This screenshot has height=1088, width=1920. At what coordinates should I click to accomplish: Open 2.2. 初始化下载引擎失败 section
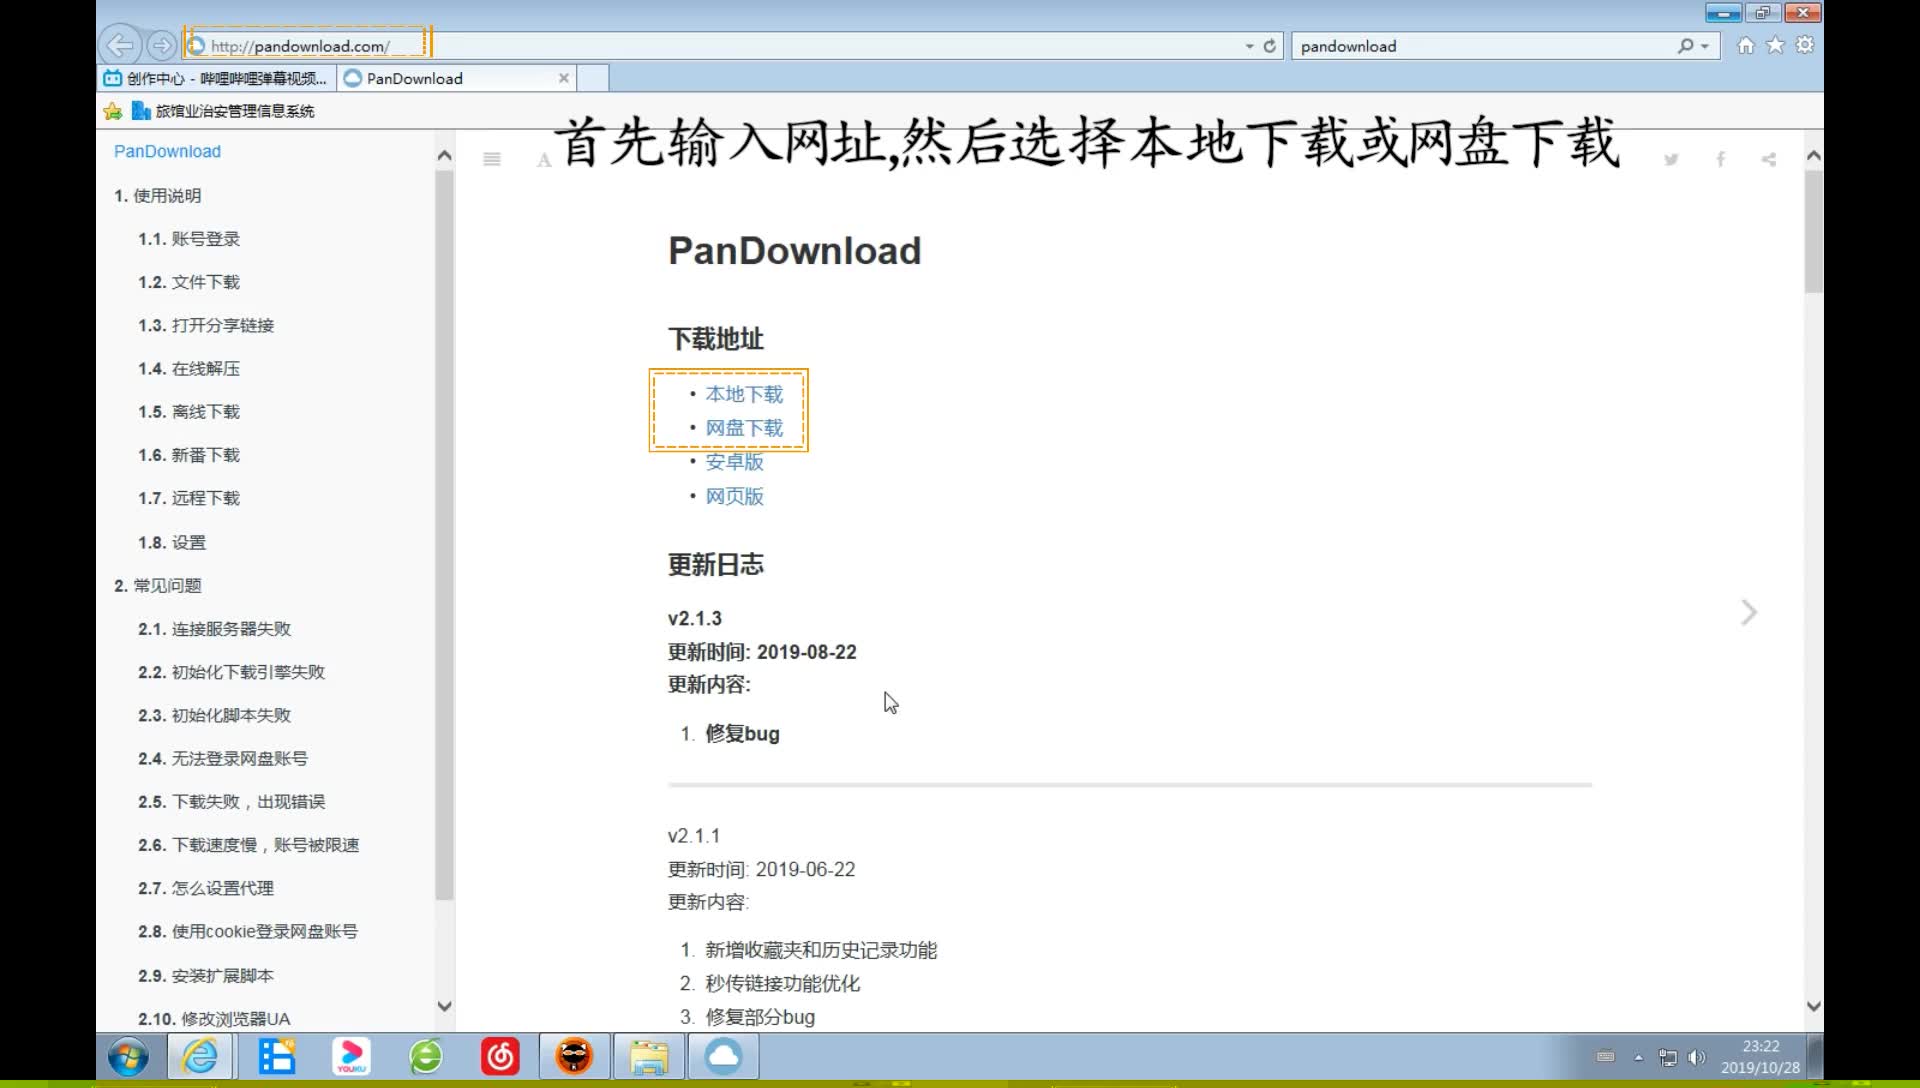click(x=231, y=672)
